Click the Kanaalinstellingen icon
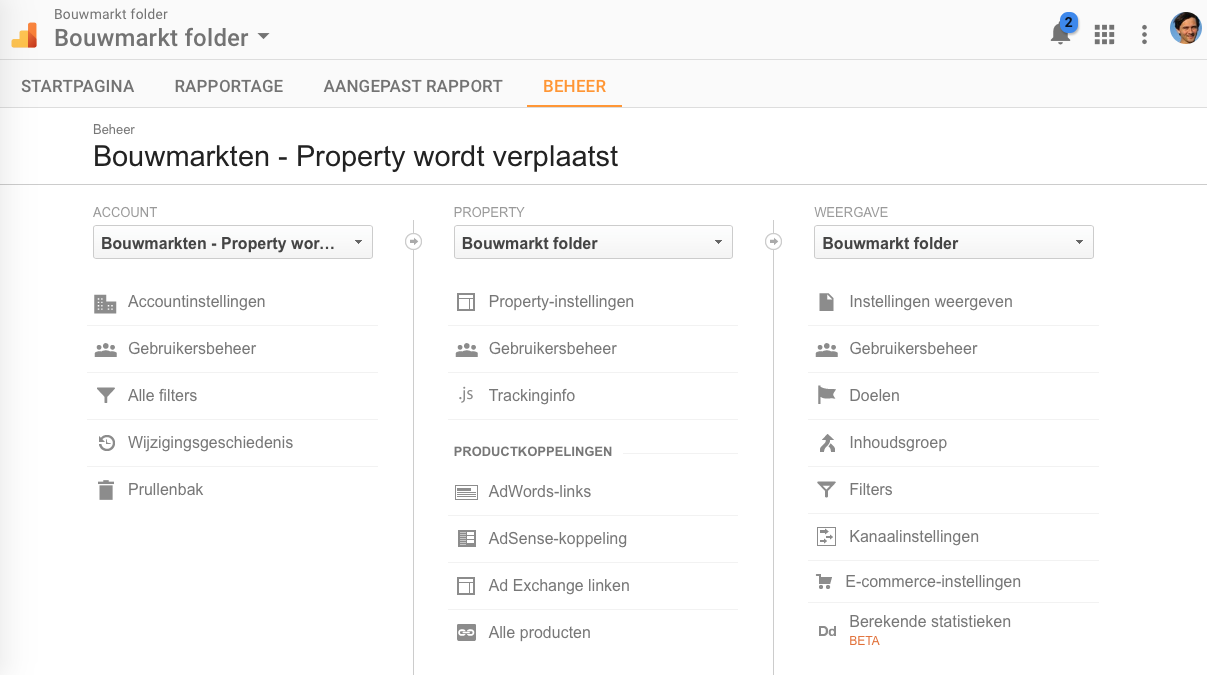 point(826,537)
